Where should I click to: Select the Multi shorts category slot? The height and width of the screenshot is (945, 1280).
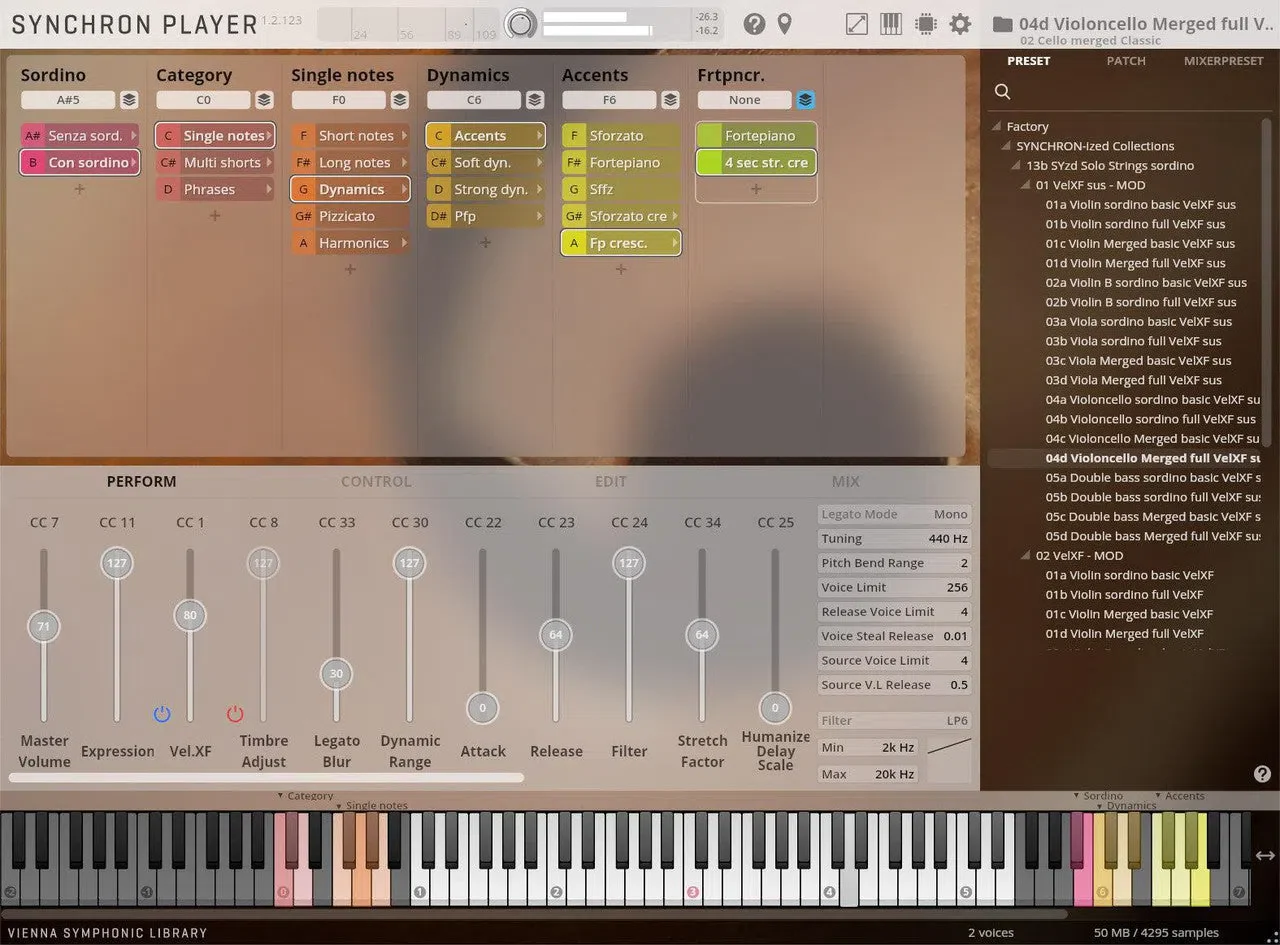[214, 163]
